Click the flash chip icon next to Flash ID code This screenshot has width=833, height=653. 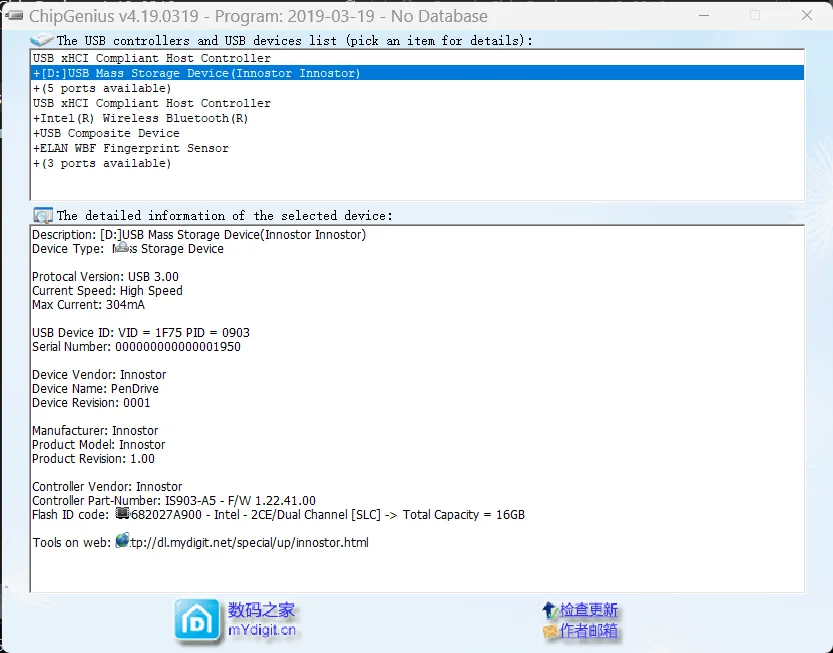pos(123,514)
